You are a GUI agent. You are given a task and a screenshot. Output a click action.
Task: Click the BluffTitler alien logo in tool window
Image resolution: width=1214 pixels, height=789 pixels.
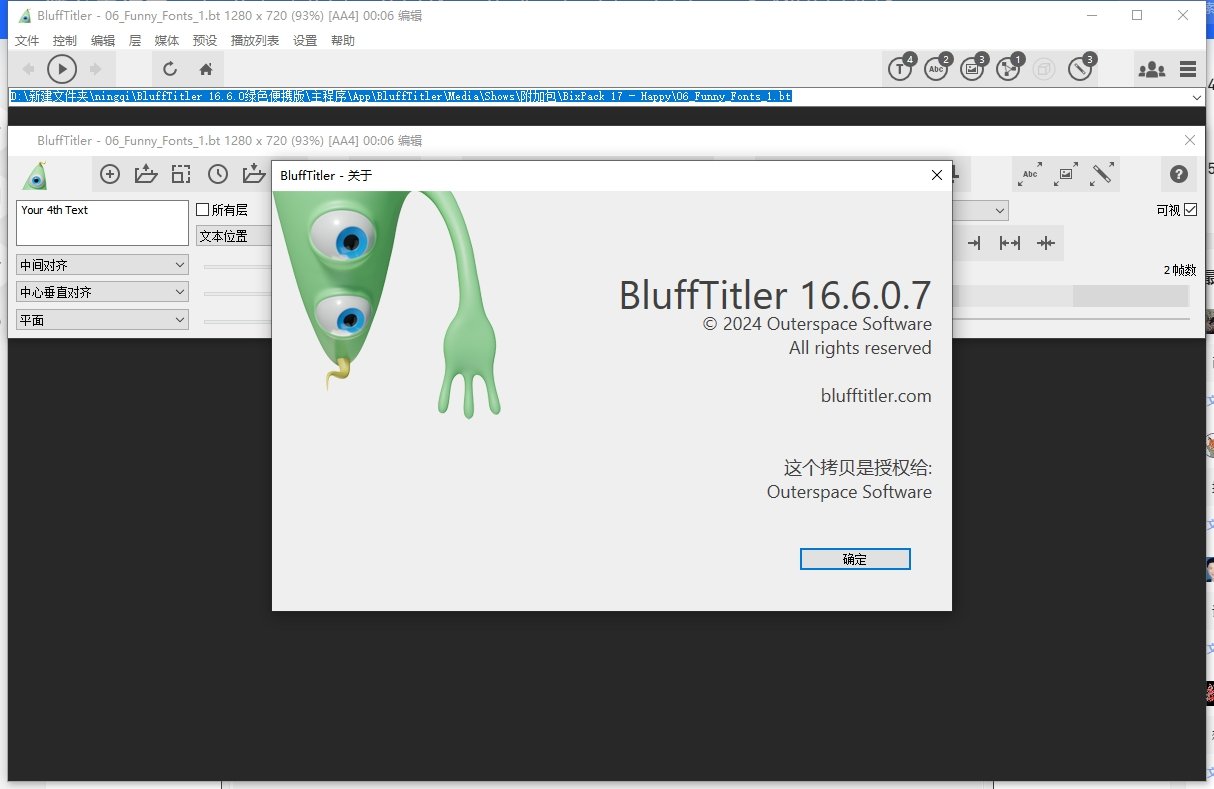[36, 175]
